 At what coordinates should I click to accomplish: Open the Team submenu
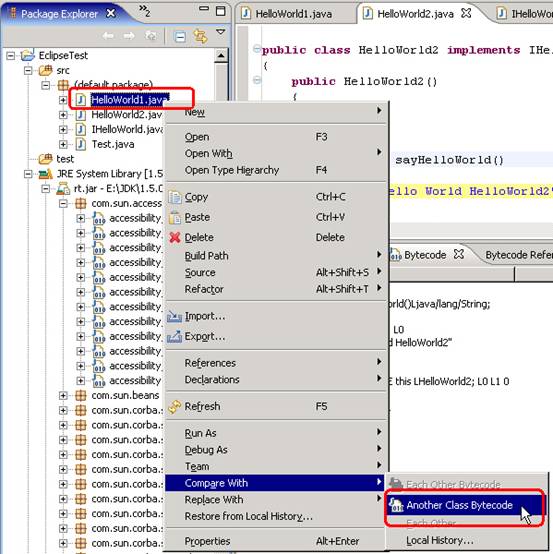(276, 466)
